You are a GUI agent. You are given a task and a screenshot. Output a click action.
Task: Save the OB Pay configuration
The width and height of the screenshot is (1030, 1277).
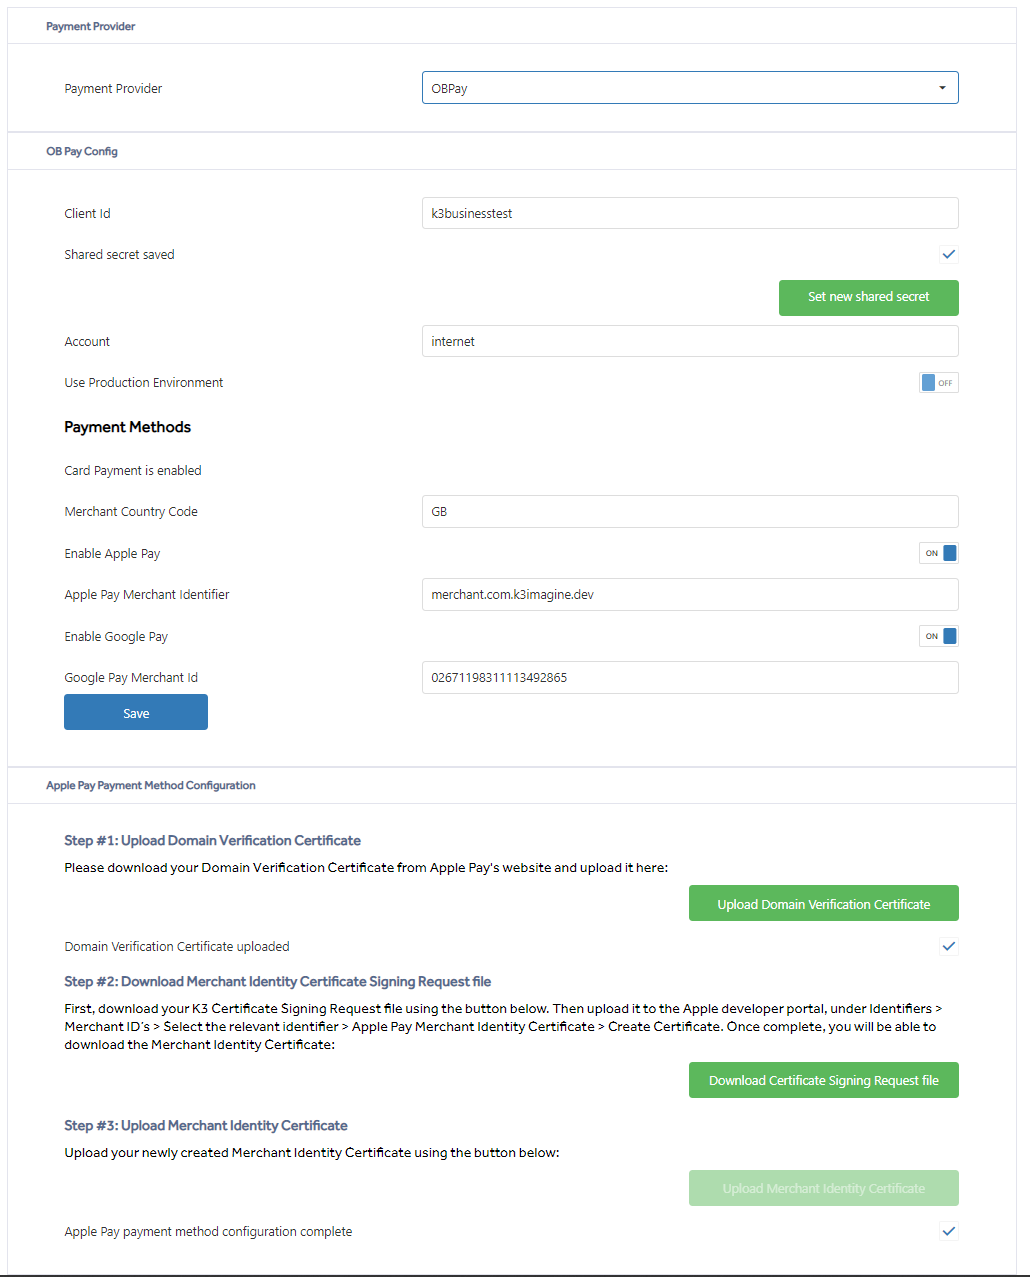point(136,712)
